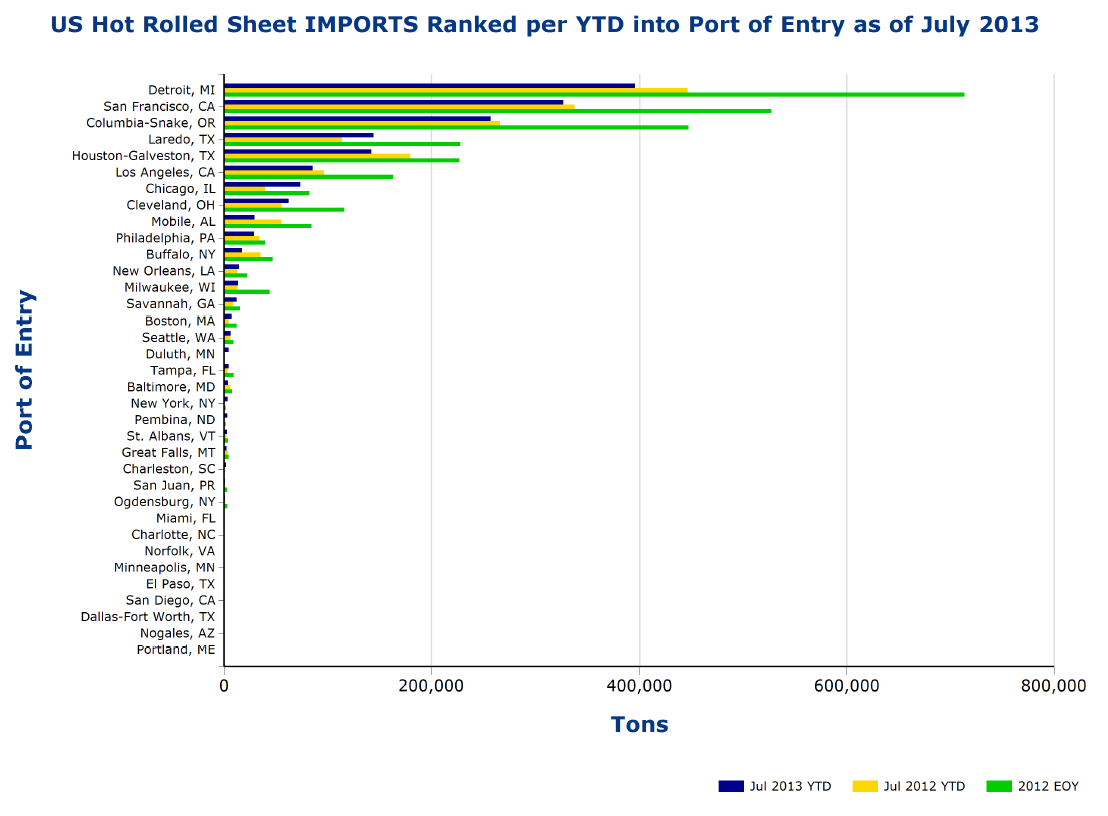The image size is (1108, 816).
Task: Click the yellow Jul 2012 YTD legend swatch
Action: tap(865, 786)
